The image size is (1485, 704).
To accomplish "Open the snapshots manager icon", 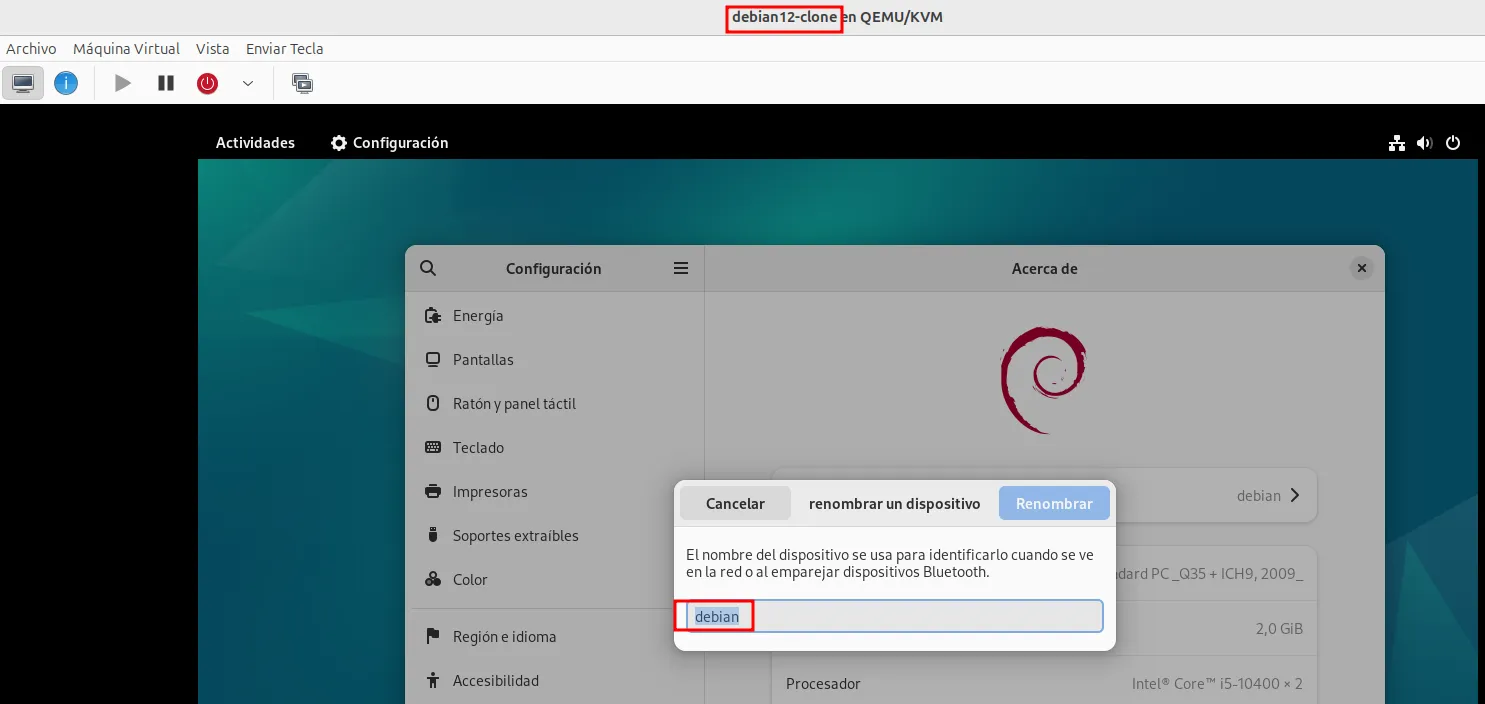I will 302,83.
